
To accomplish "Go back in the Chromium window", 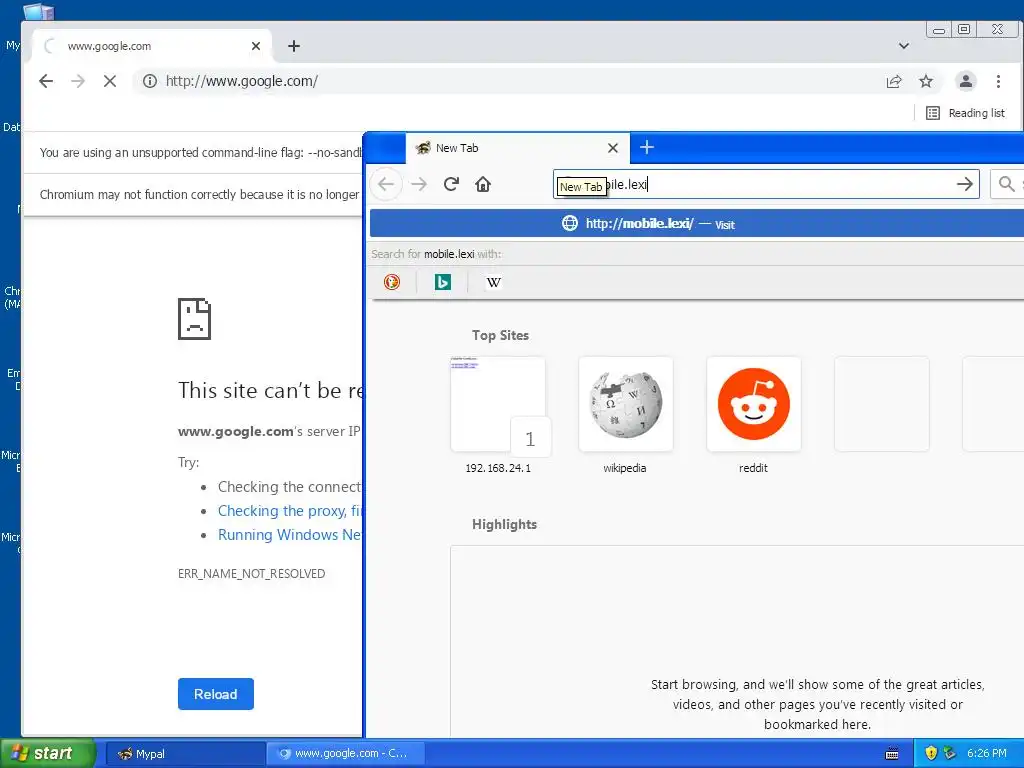I will coord(46,81).
